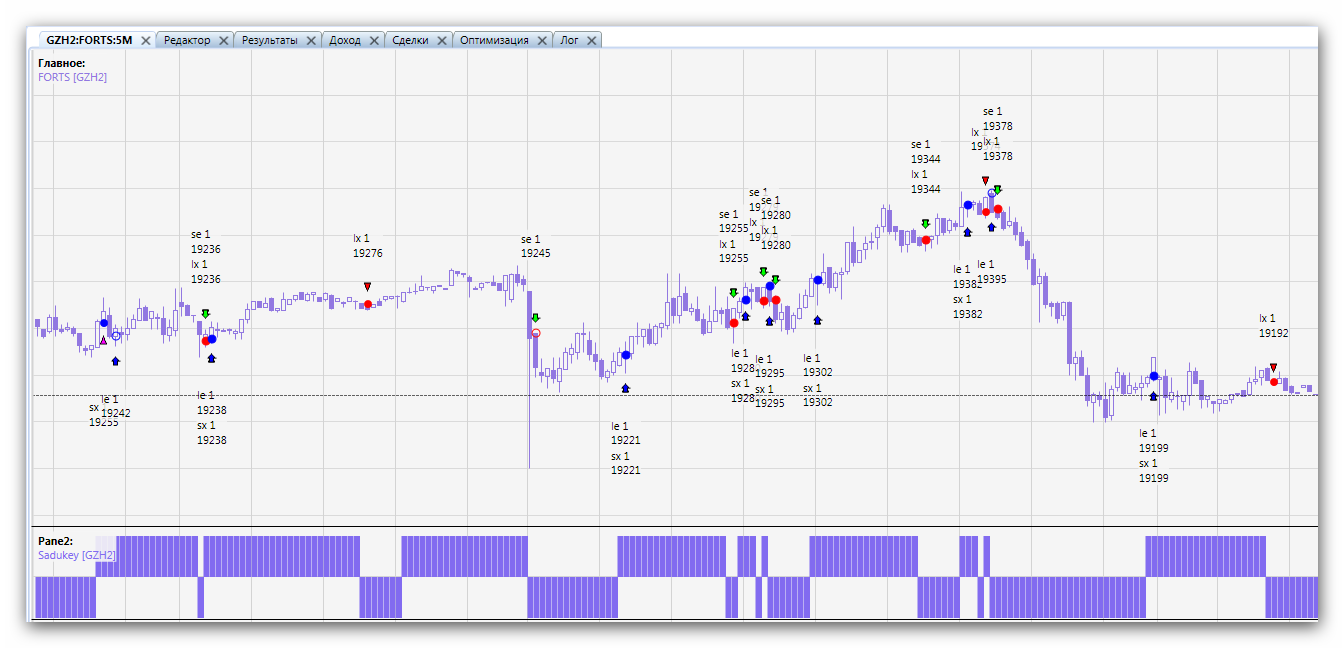
Task: Click the FORTS [GZH2] series label
Action: [72, 77]
